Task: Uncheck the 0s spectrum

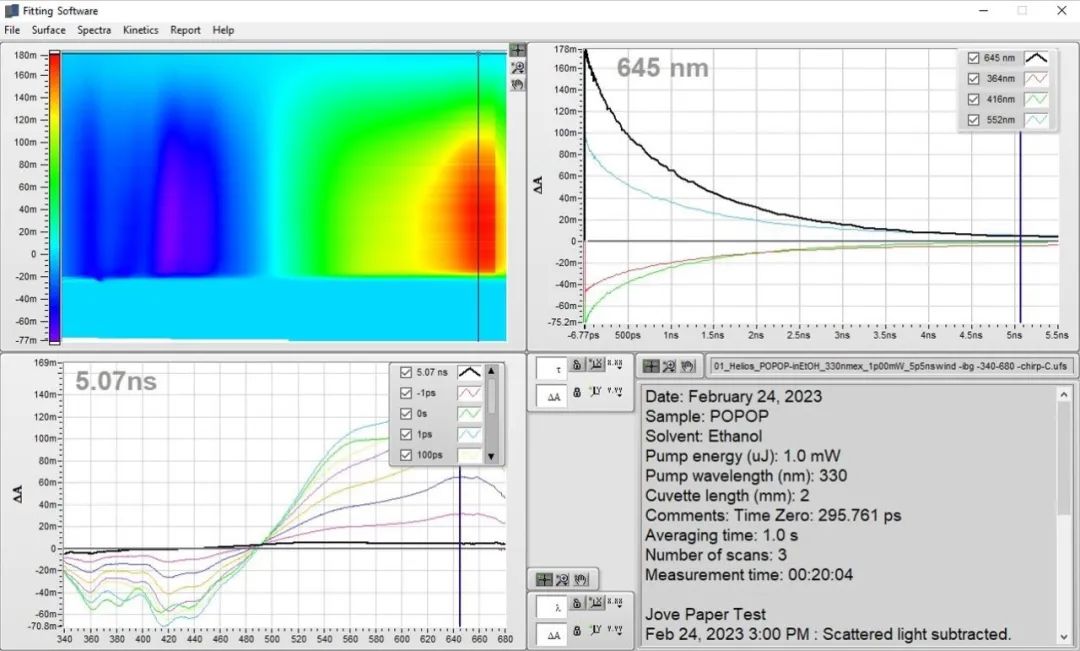Action: [x=406, y=413]
